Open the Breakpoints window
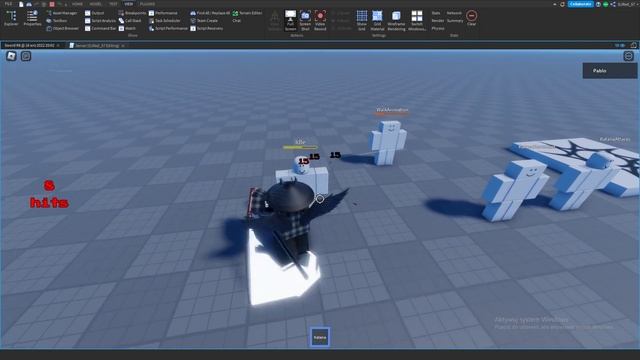 pyautogui.click(x=132, y=13)
